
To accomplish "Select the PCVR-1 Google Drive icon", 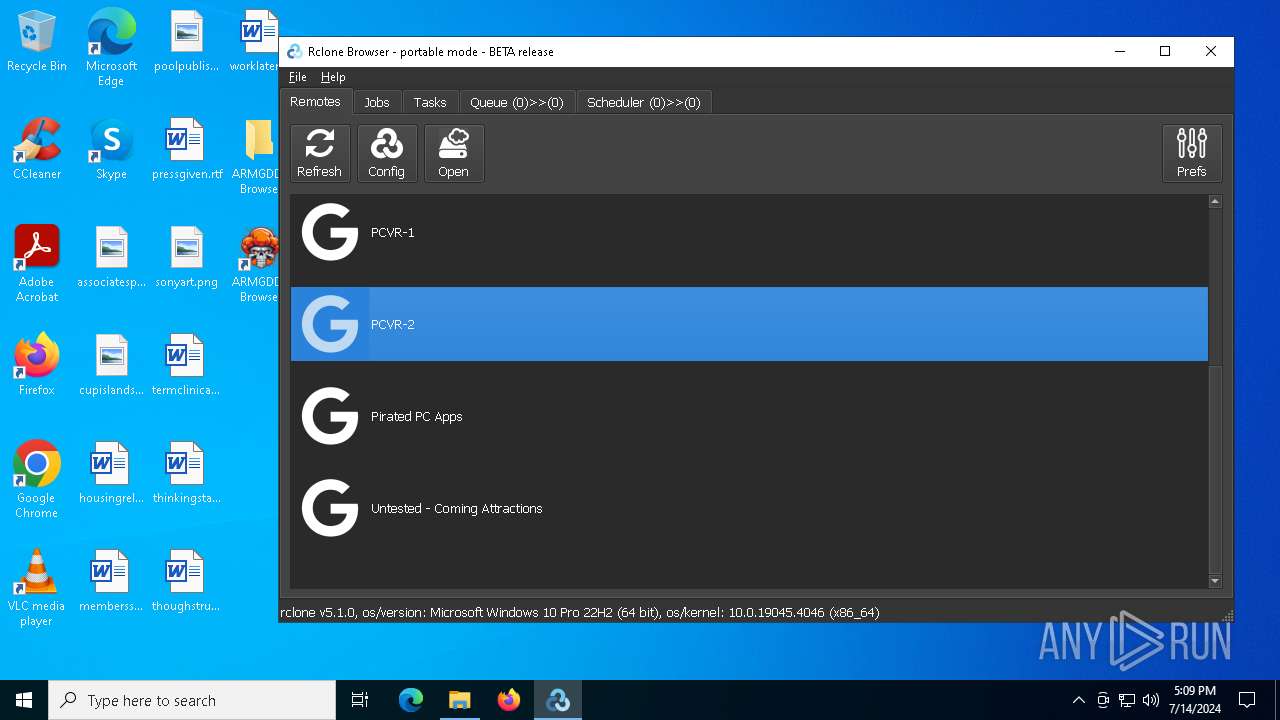I will point(330,232).
